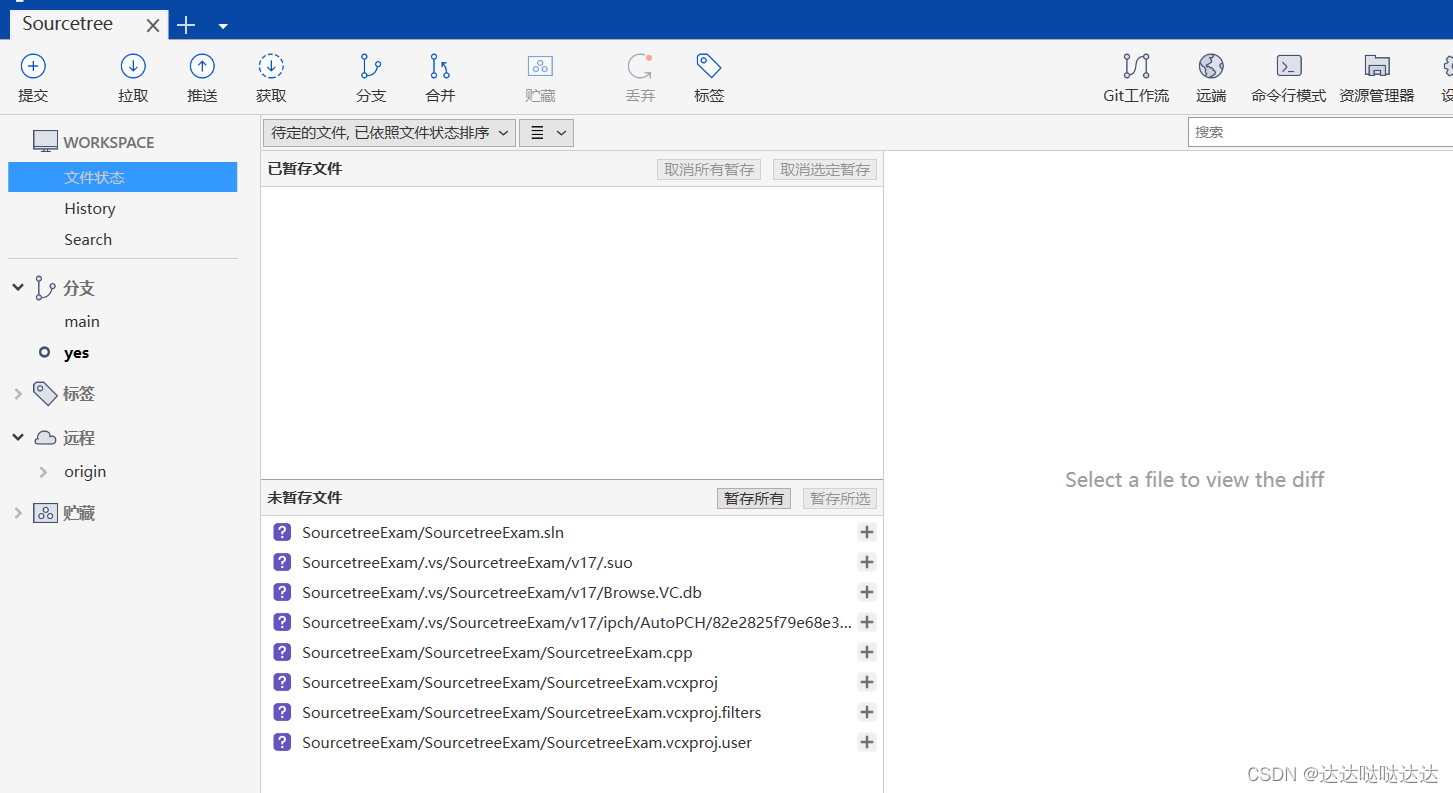This screenshot has width=1453, height=793.
Task: Click the 推送 (Push) toolbar icon
Action: (x=202, y=67)
